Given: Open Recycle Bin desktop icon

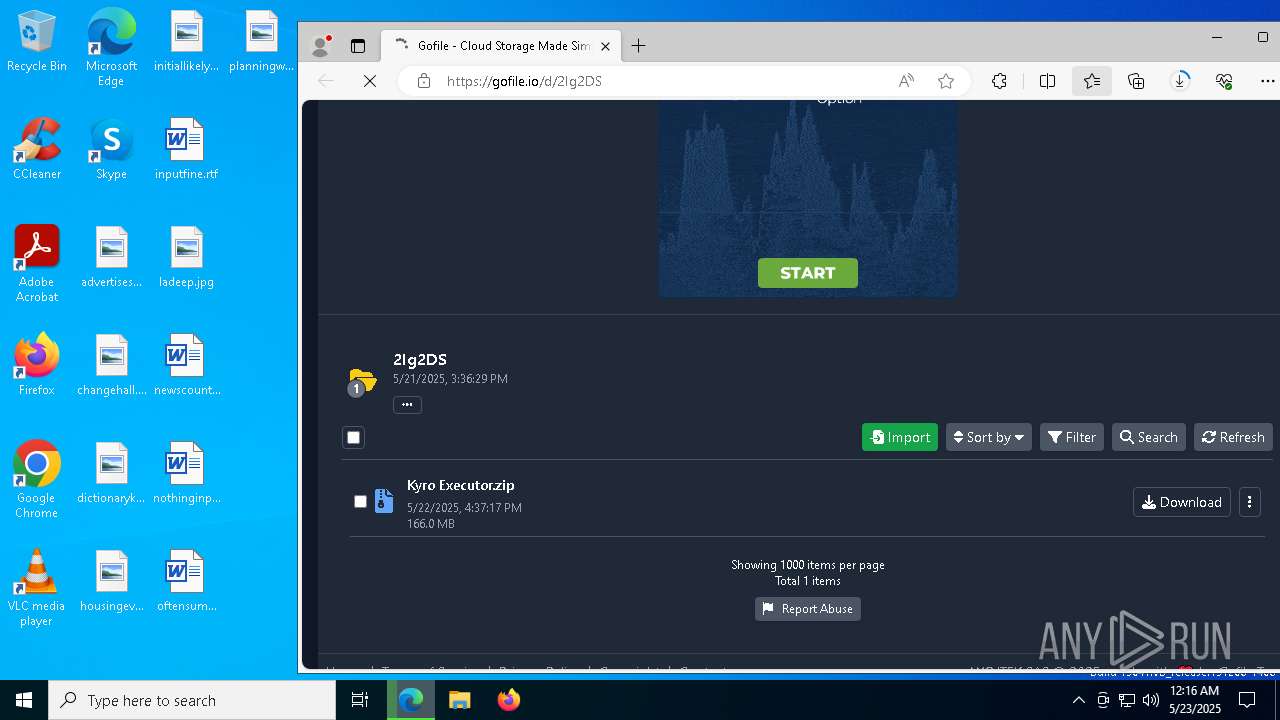Looking at the screenshot, I should [x=37, y=42].
